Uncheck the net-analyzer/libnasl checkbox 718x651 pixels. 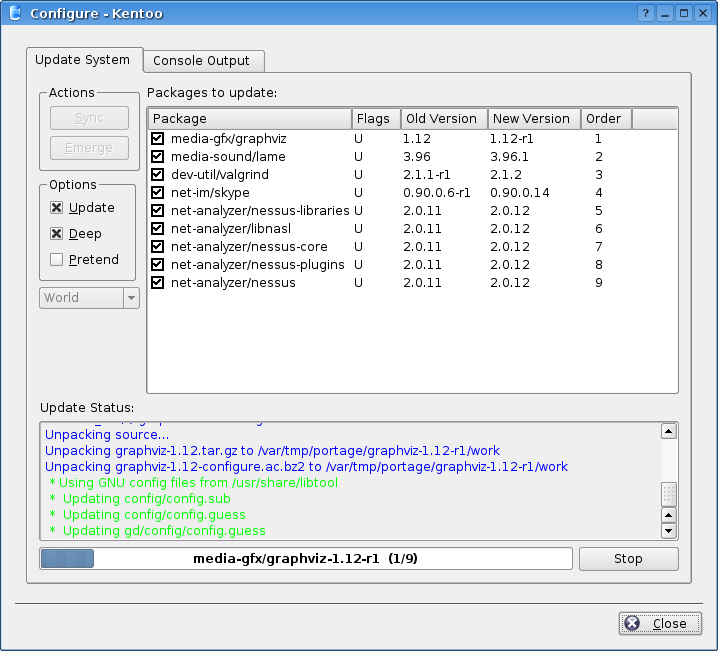[158, 228]
